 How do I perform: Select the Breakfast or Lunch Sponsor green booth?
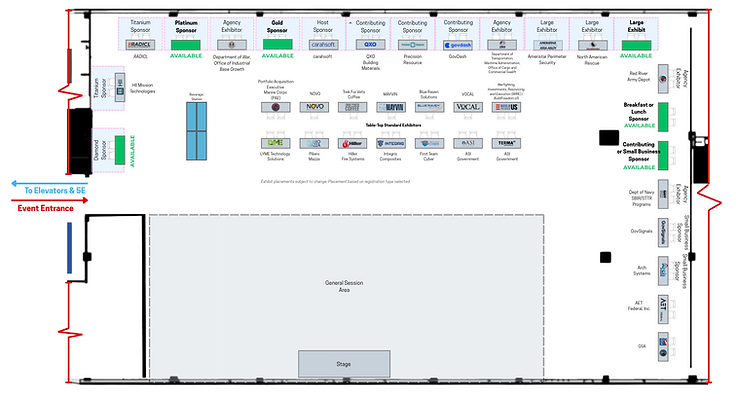click(663, 117)
